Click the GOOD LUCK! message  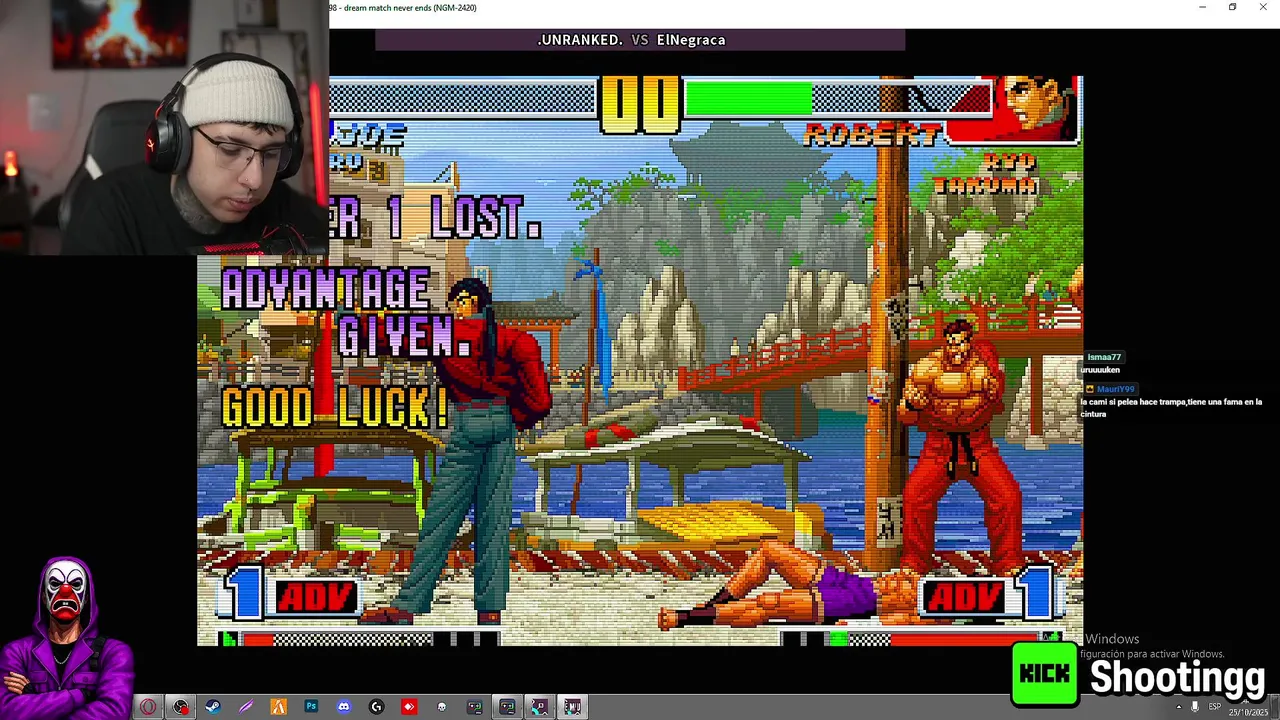[335, 408]
